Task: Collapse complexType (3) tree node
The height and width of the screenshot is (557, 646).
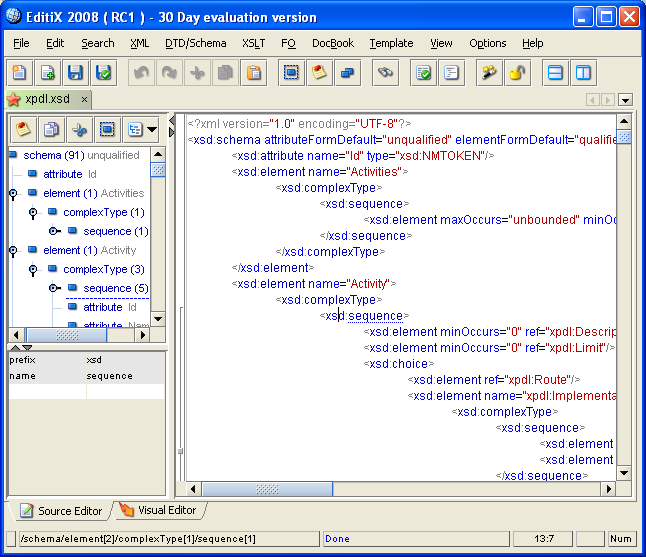Action: (x=33, y=269)
